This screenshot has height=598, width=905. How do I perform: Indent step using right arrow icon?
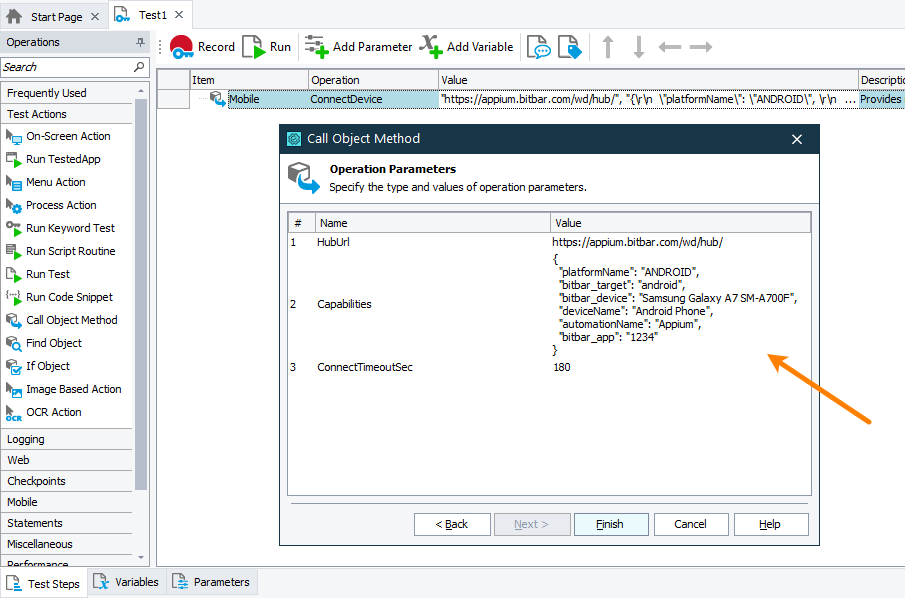pos(700,47)
